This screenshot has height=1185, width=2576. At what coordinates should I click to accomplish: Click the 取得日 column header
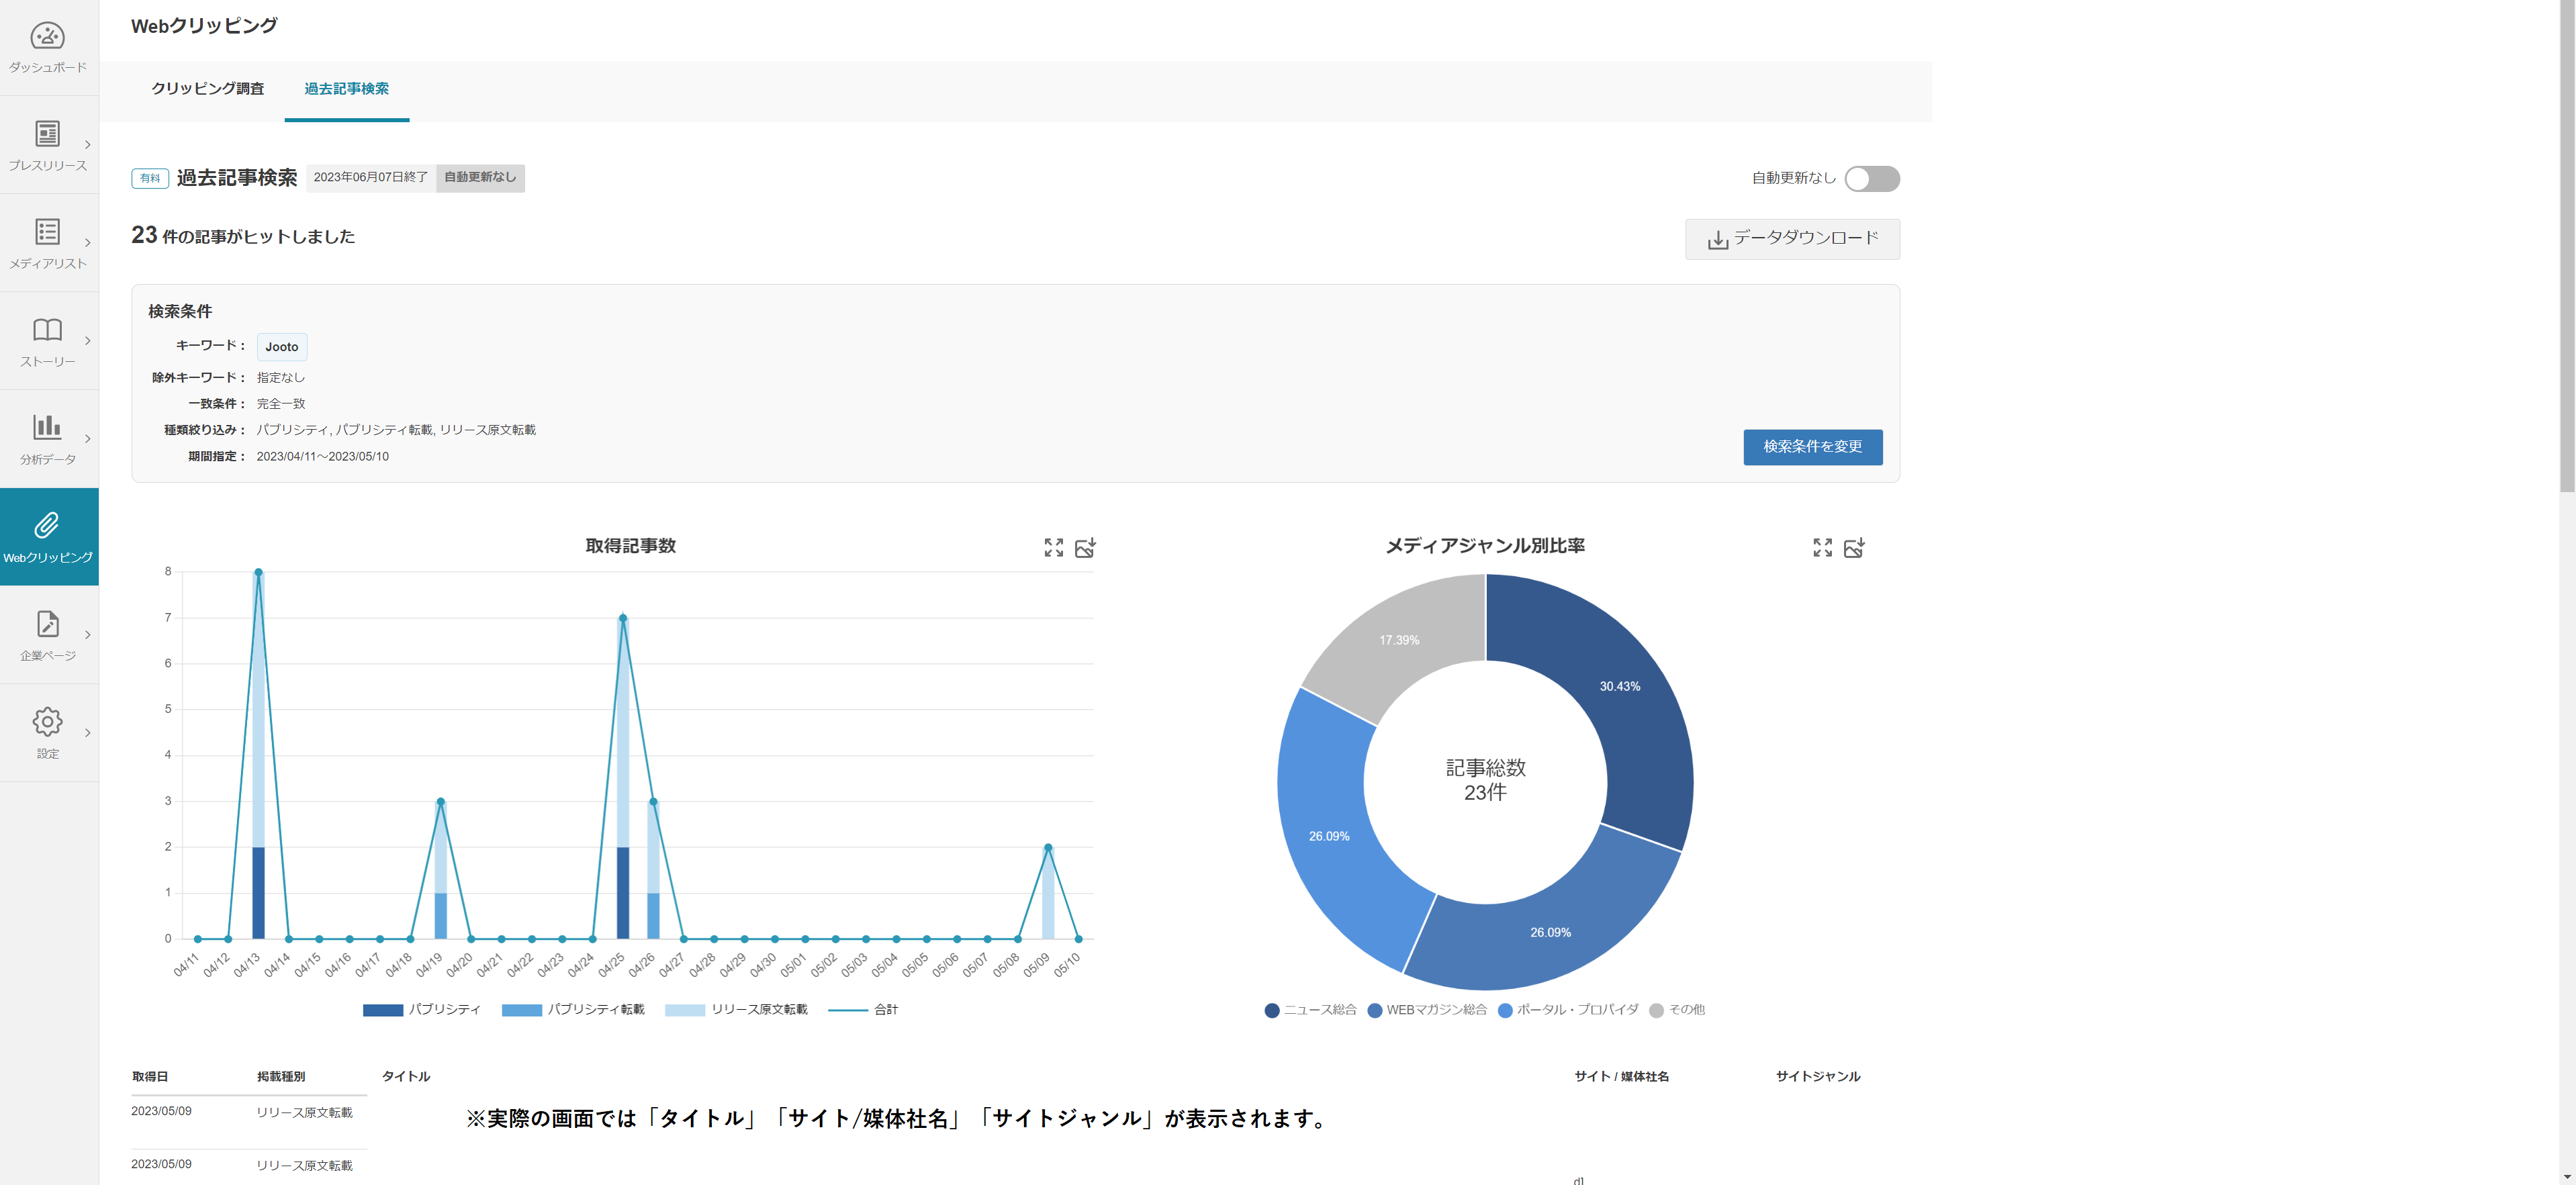150,1078
